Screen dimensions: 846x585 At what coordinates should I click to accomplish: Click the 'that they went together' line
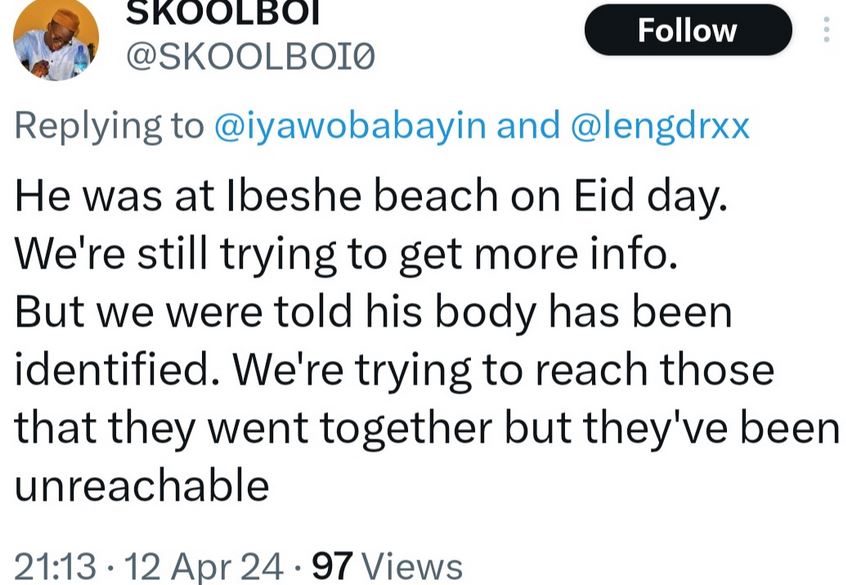pos(426,429)
